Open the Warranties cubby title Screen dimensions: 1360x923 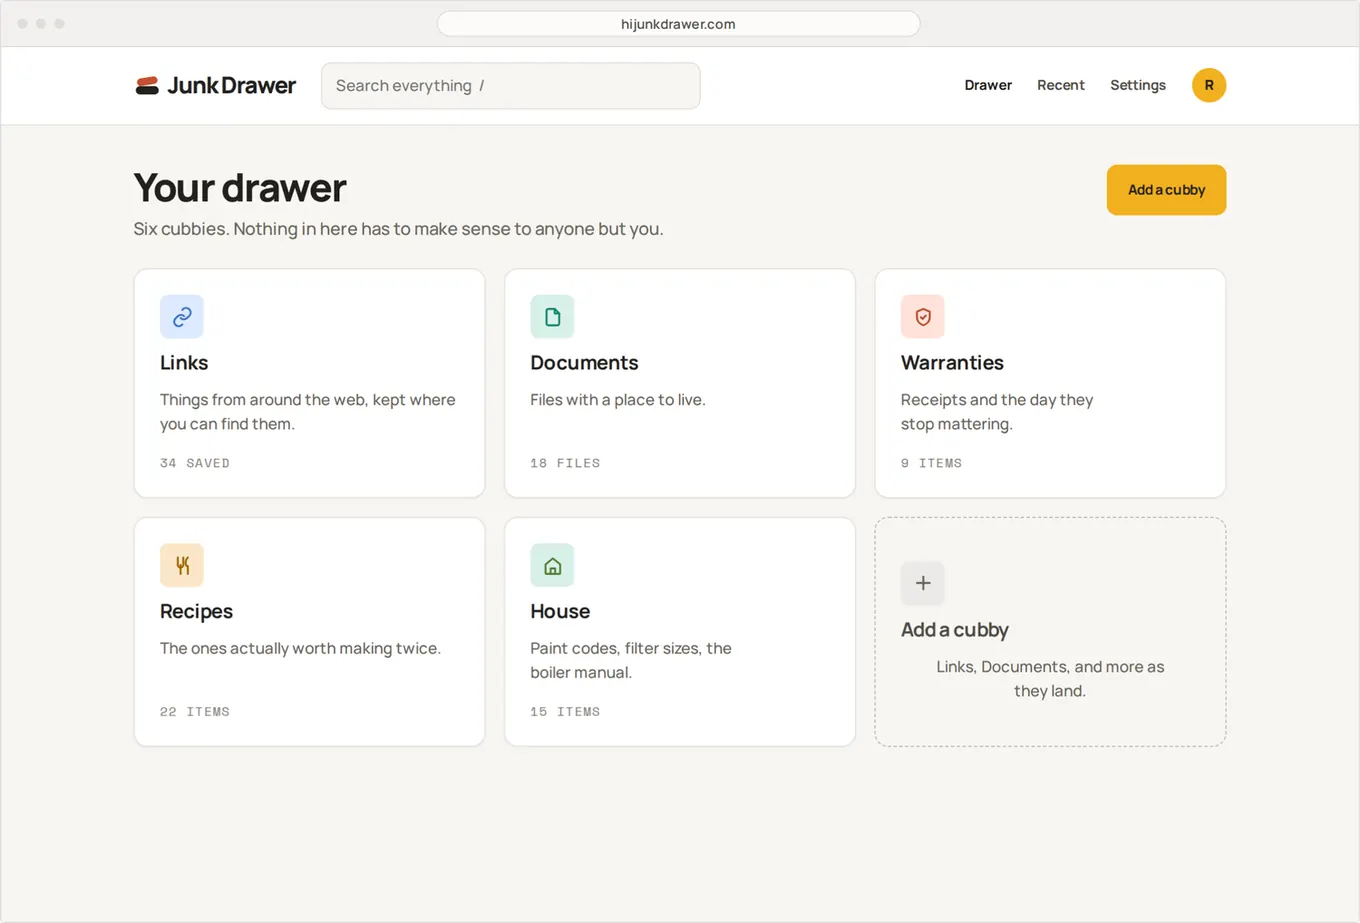(x=952, y=363)
